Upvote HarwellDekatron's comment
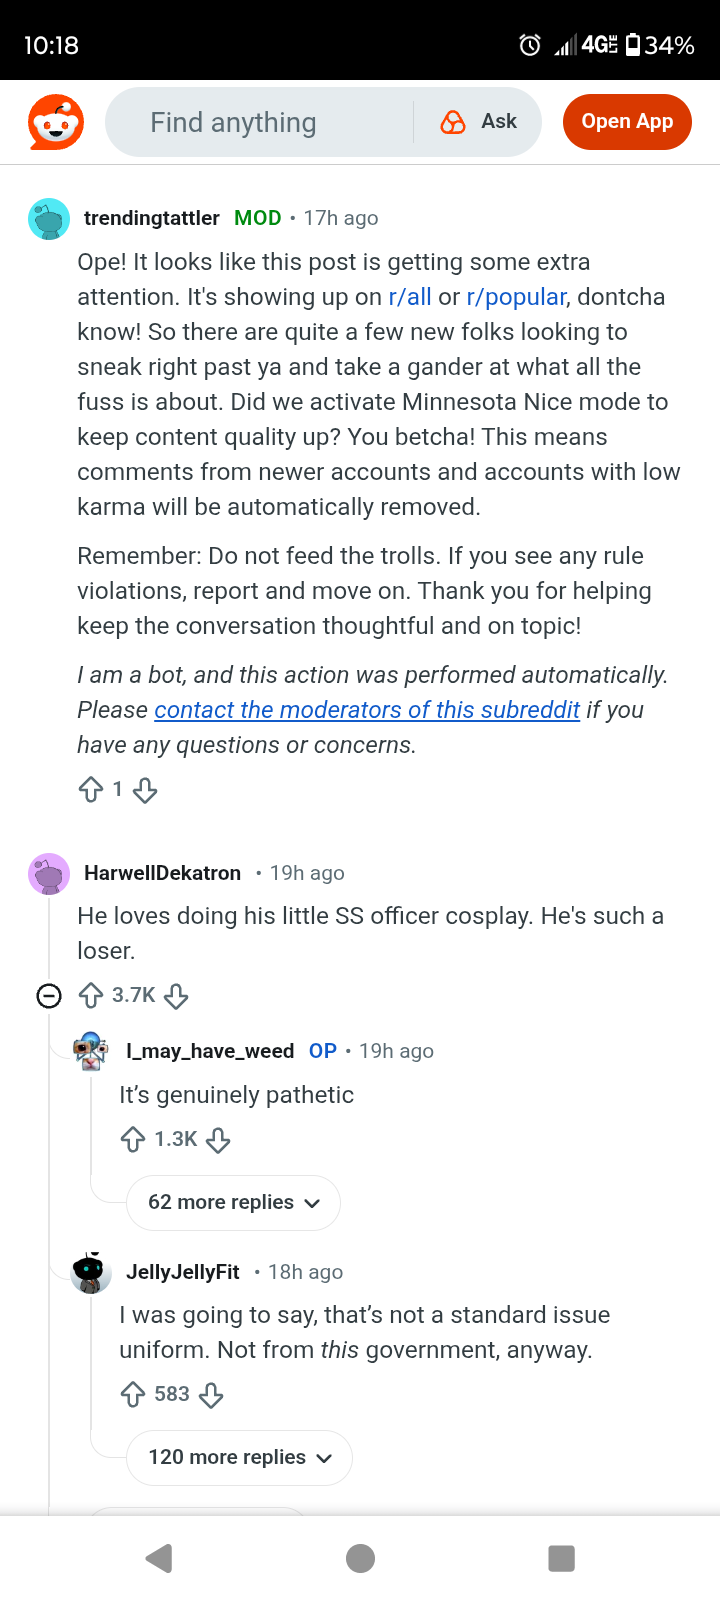 (x=91, y=995)
